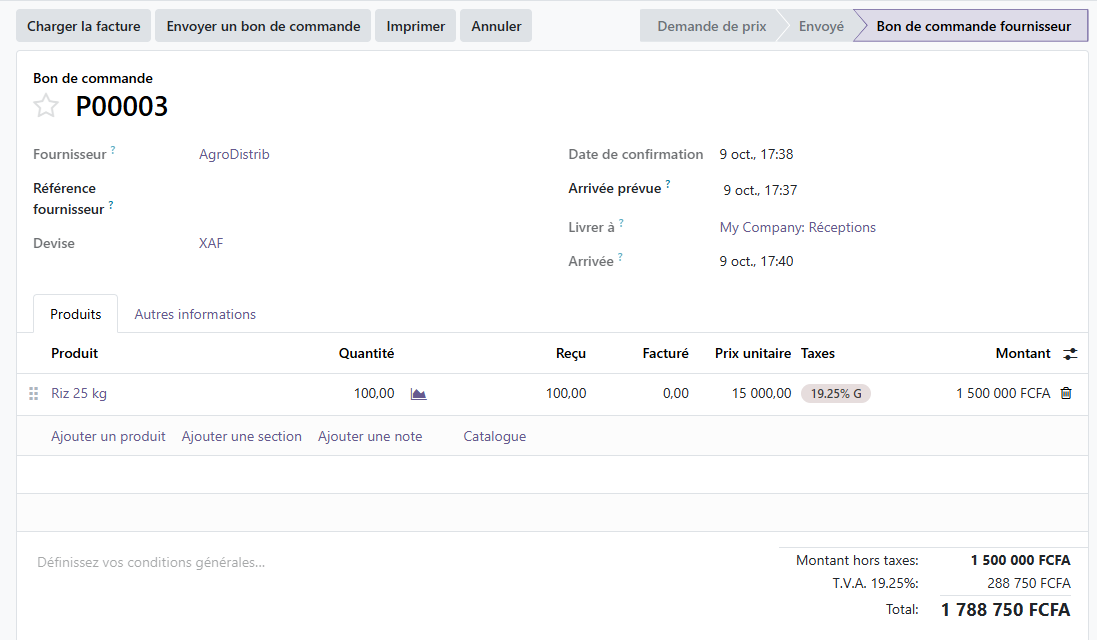Click Envoyer un bon de commande
Viewport: 1097px width, 640px height.
coord(263,26)
